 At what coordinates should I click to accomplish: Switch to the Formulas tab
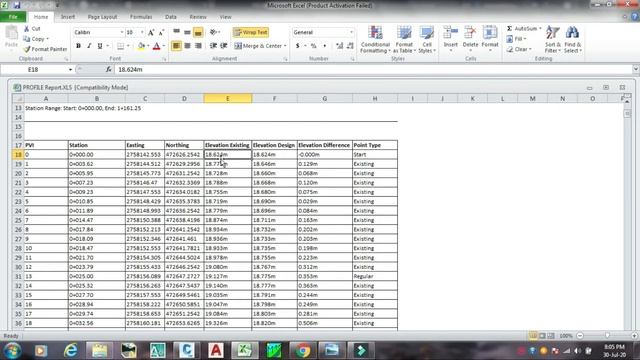click(x=141, y=17)
